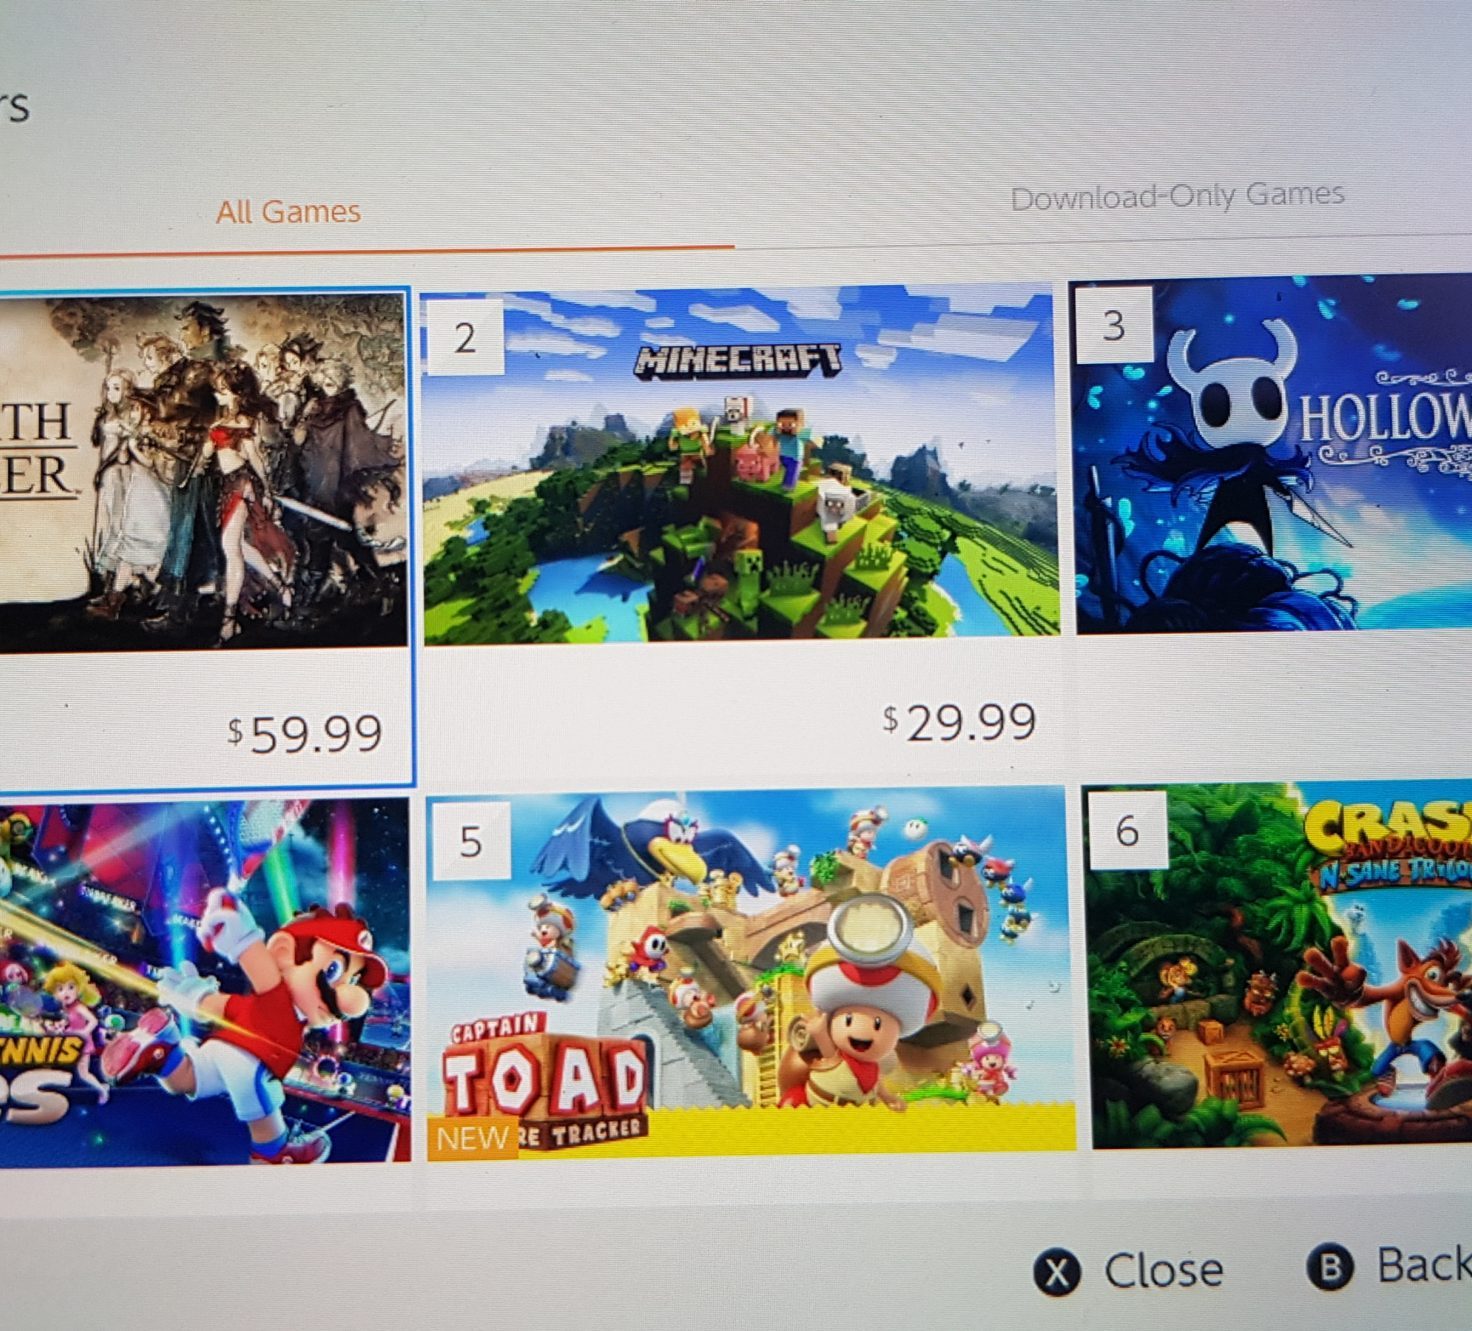Click the Back label at bottom

(x=1424, y=1265)
